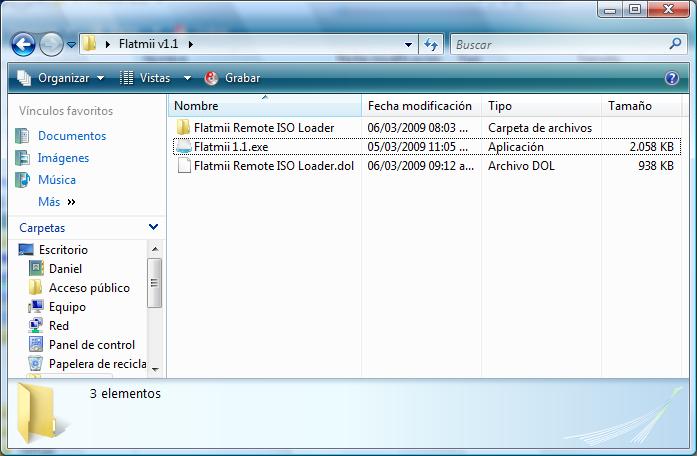Open the Vistas dropdown arrow
This screenshot has height=456, width=697.
pyautogui.click(x=188, y=78)
